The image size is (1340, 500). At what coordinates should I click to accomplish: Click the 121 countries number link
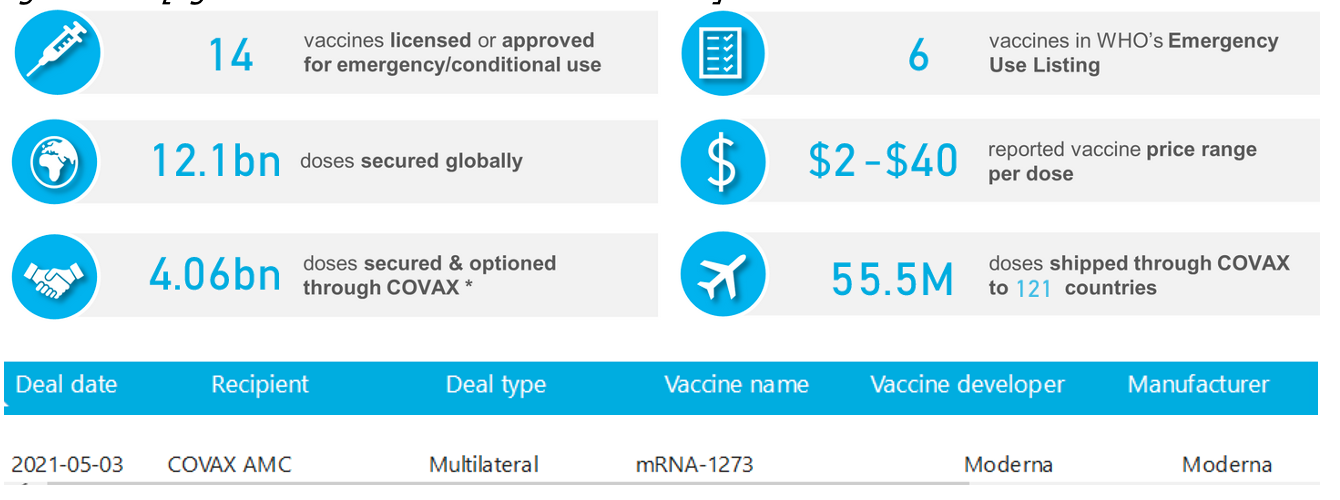point(1033,289)
